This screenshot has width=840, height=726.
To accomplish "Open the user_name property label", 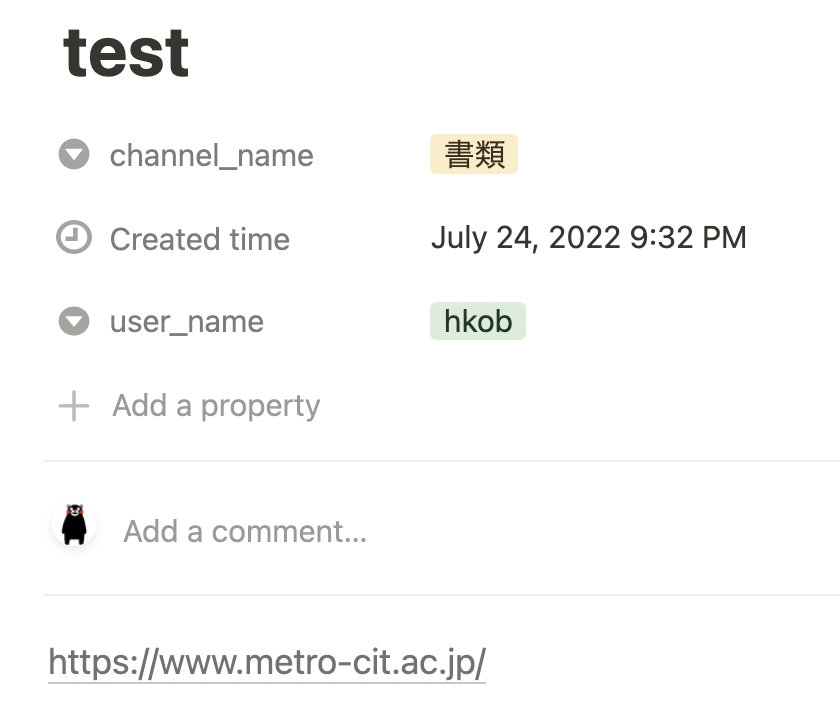I will click(x=186, y=322).
